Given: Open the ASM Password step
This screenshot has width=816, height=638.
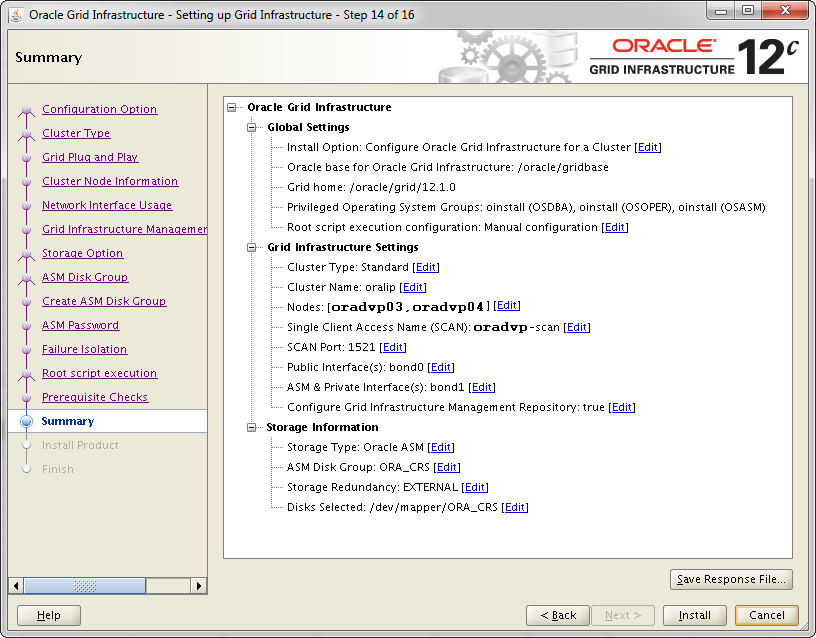Looking at the screenshot, I should click(80, 325).
